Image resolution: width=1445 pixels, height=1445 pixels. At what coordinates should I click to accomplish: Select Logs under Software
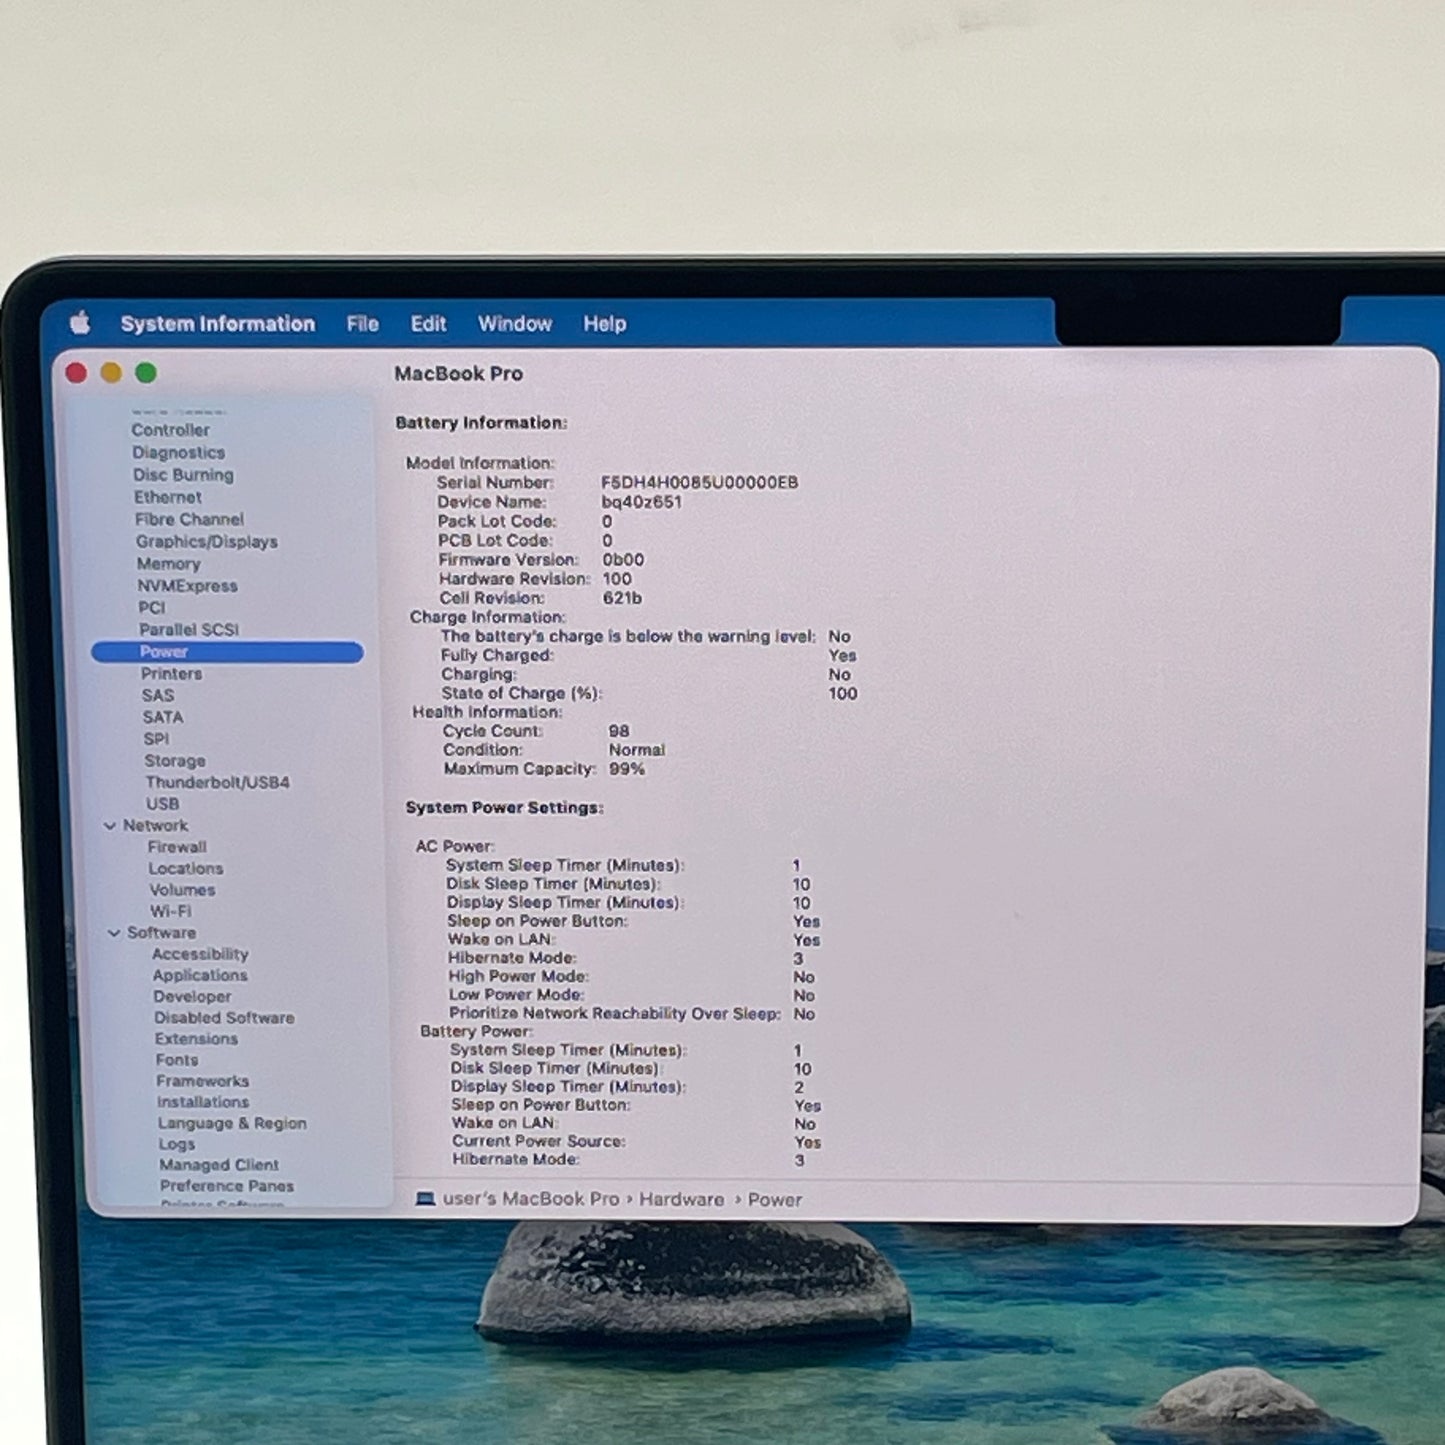[x=177, y=1145]
